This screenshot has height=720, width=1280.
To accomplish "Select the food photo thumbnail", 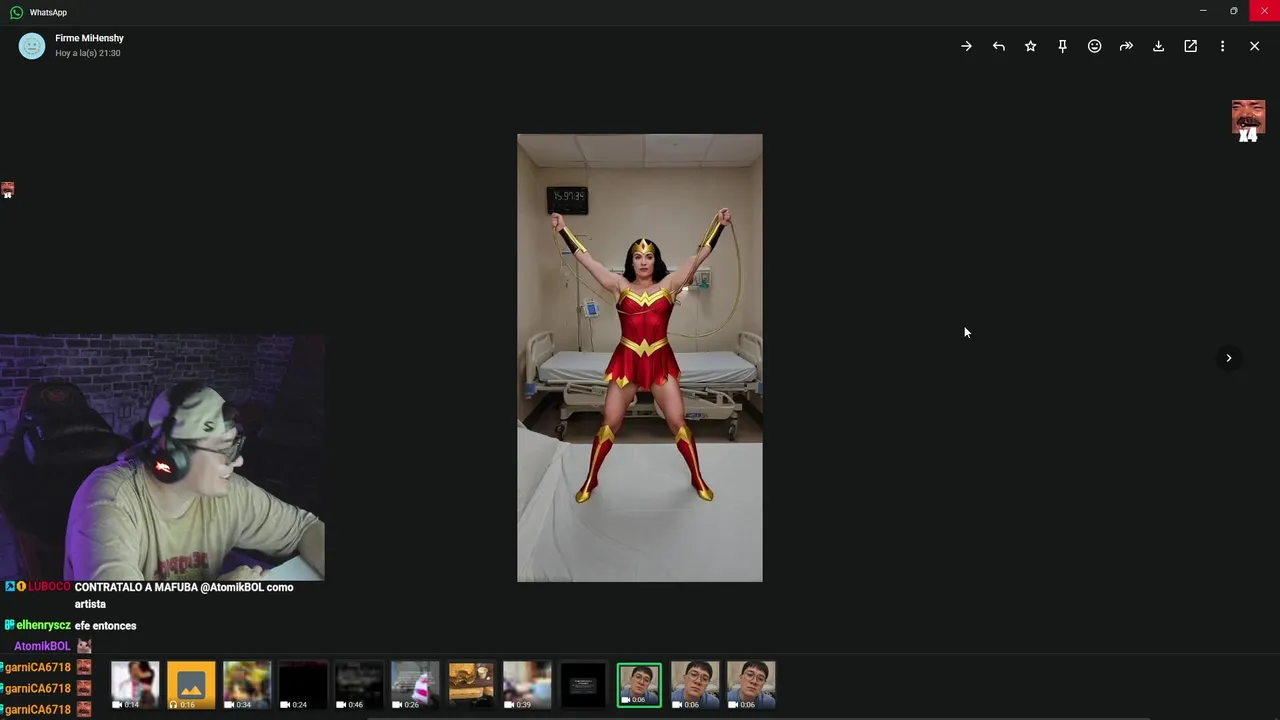I will [471, 685].
